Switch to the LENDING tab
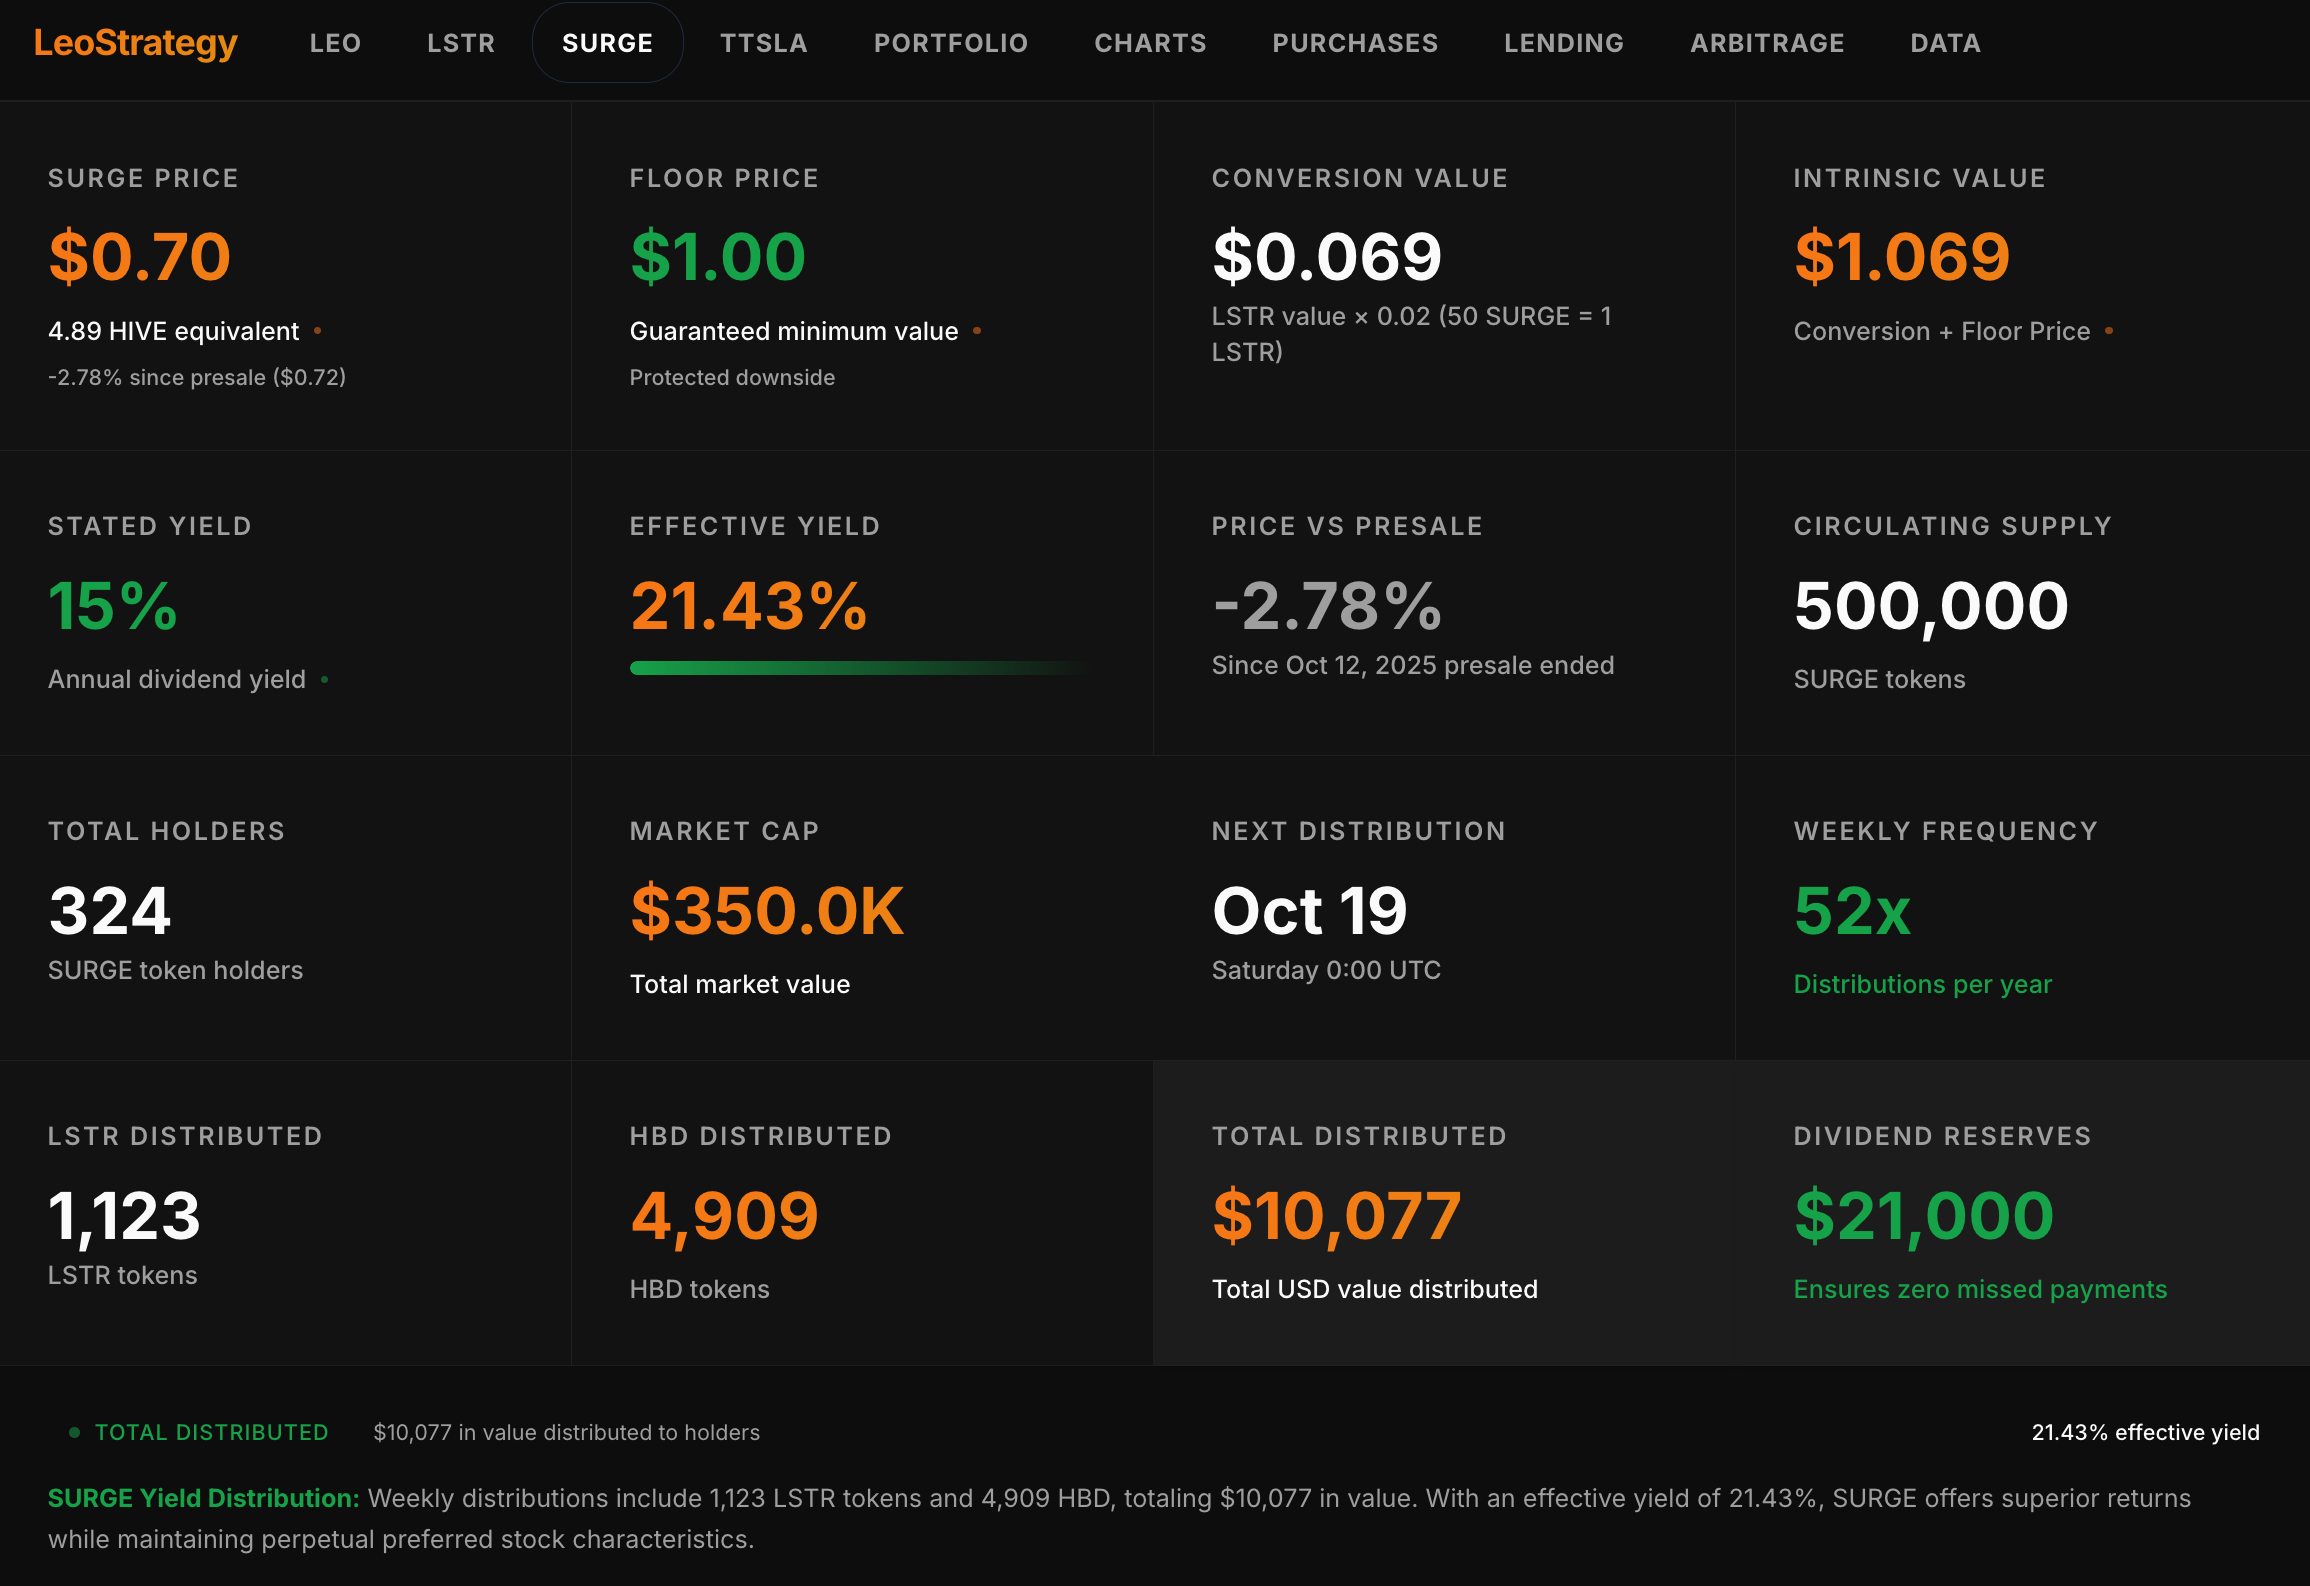This screenshot has height=1586, width=2310. [1564, 43]
